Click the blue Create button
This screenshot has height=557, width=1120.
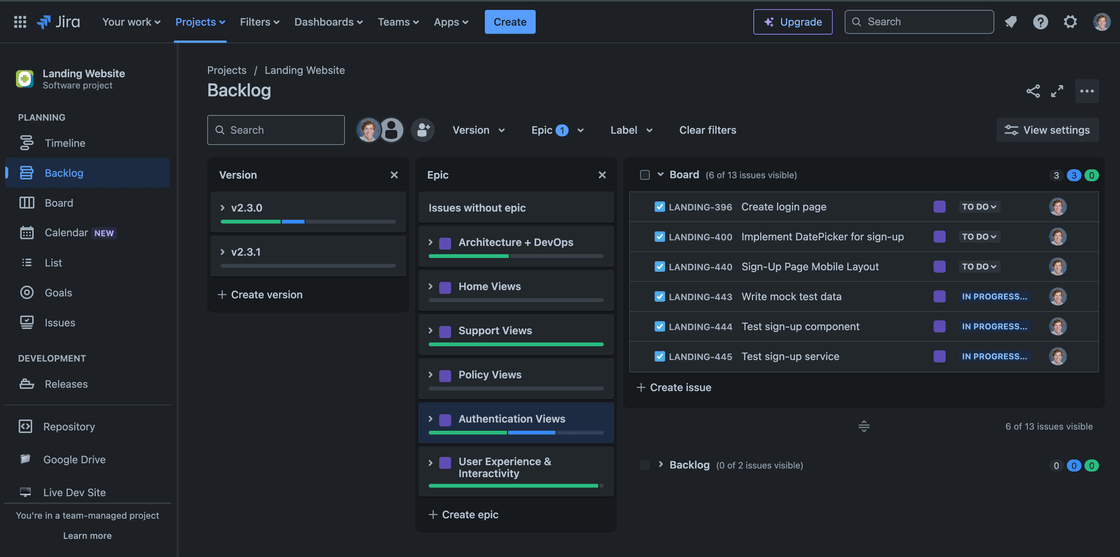510,22
